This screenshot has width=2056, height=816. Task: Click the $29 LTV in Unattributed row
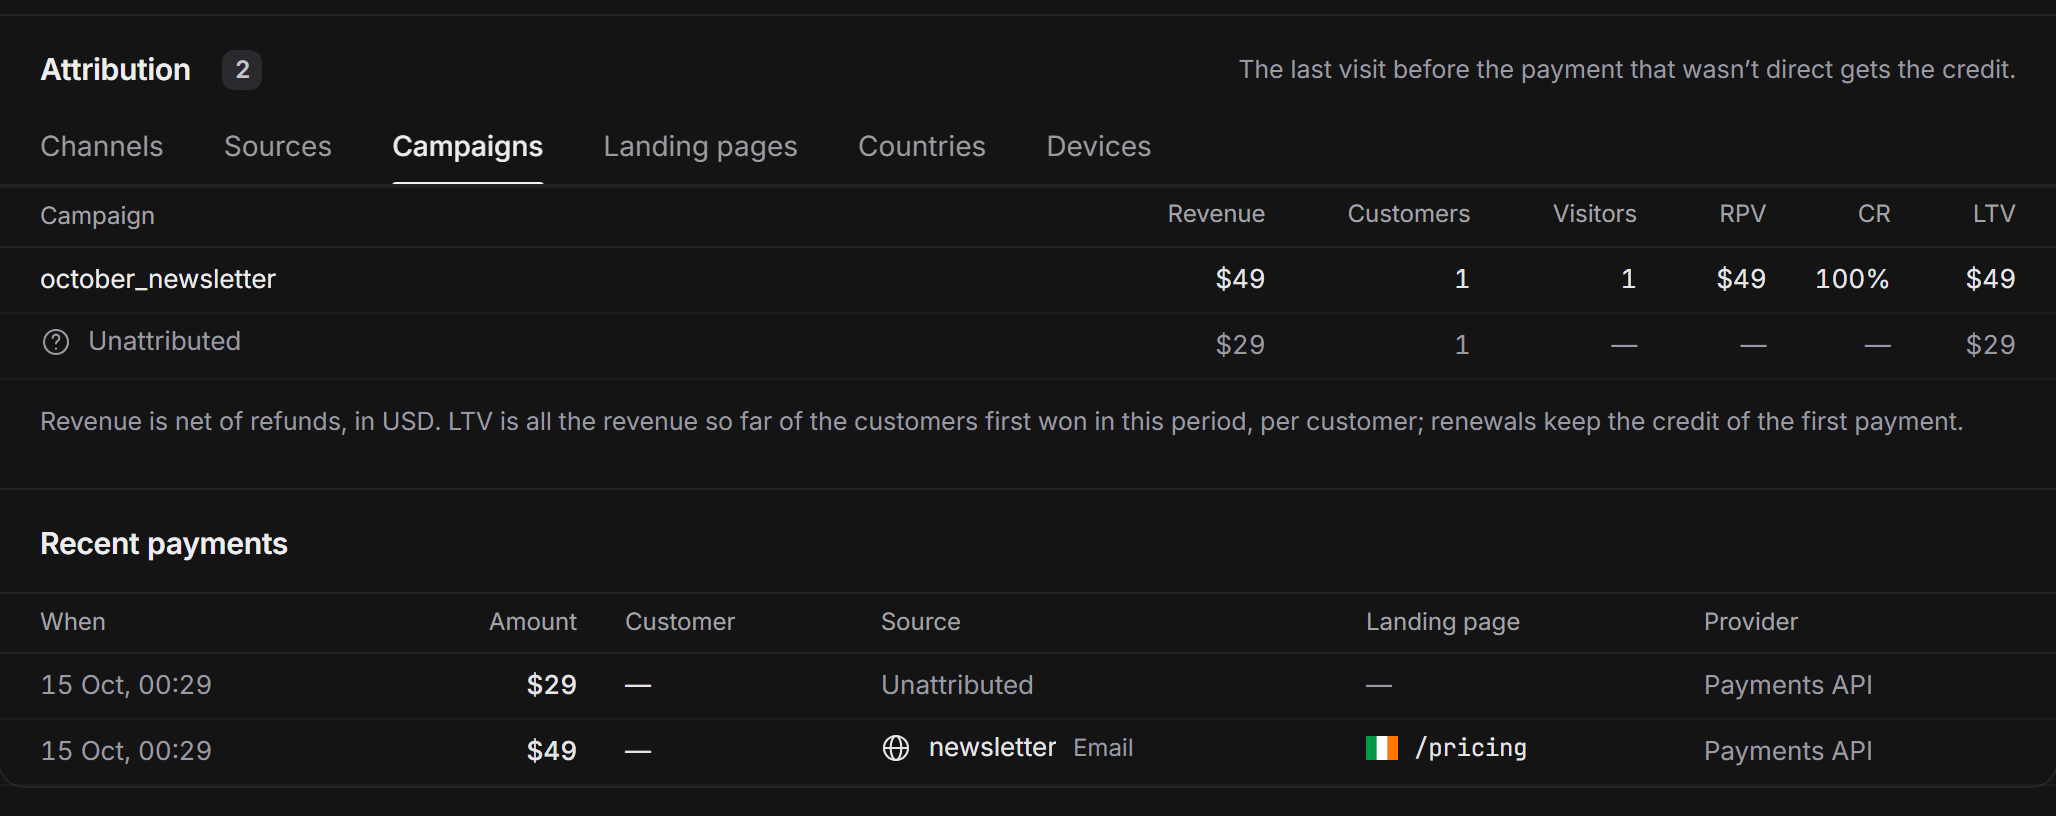tap(1990, 345)
